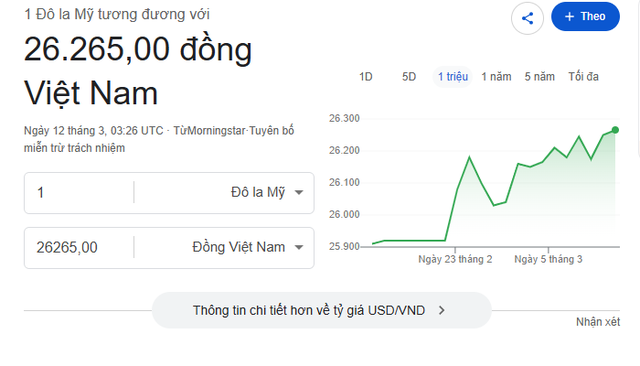
Task: Select the 1D time range tab
Action: (x=366, y=77)
